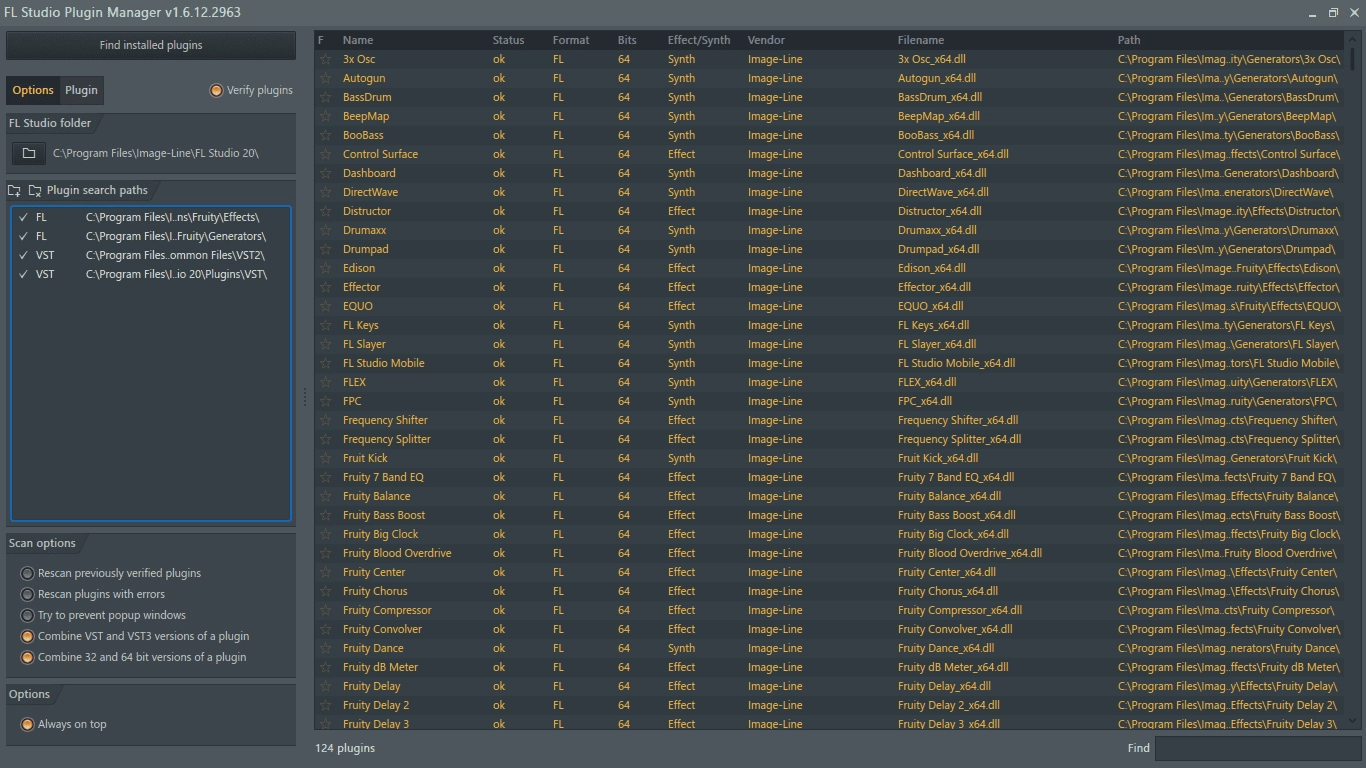This screenshot has height=768, width=1366.
Task: Click the add search path icon
Action: pyautogui.click(x=15, y=190)
